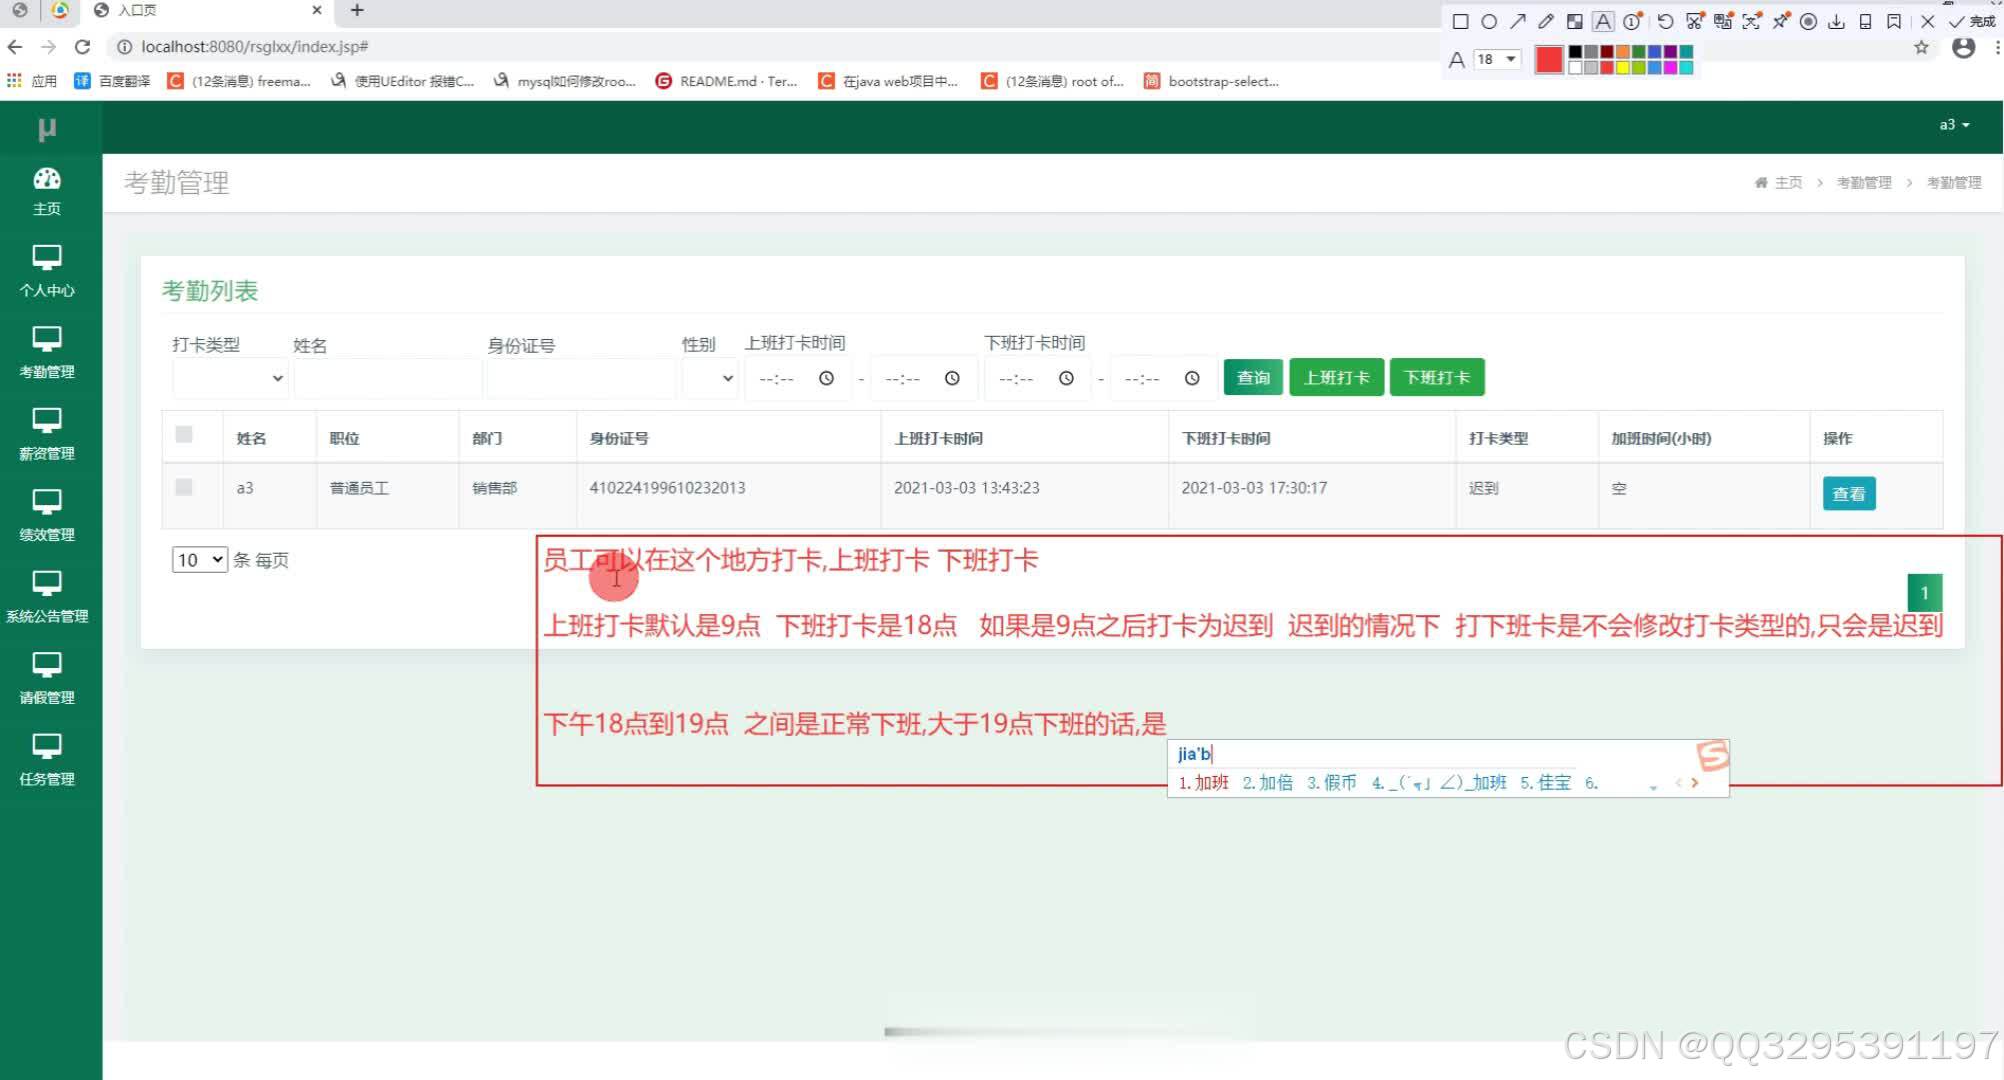
Task: Open the first 下班打卡时间 clock picker
Action: (1066, 378)
